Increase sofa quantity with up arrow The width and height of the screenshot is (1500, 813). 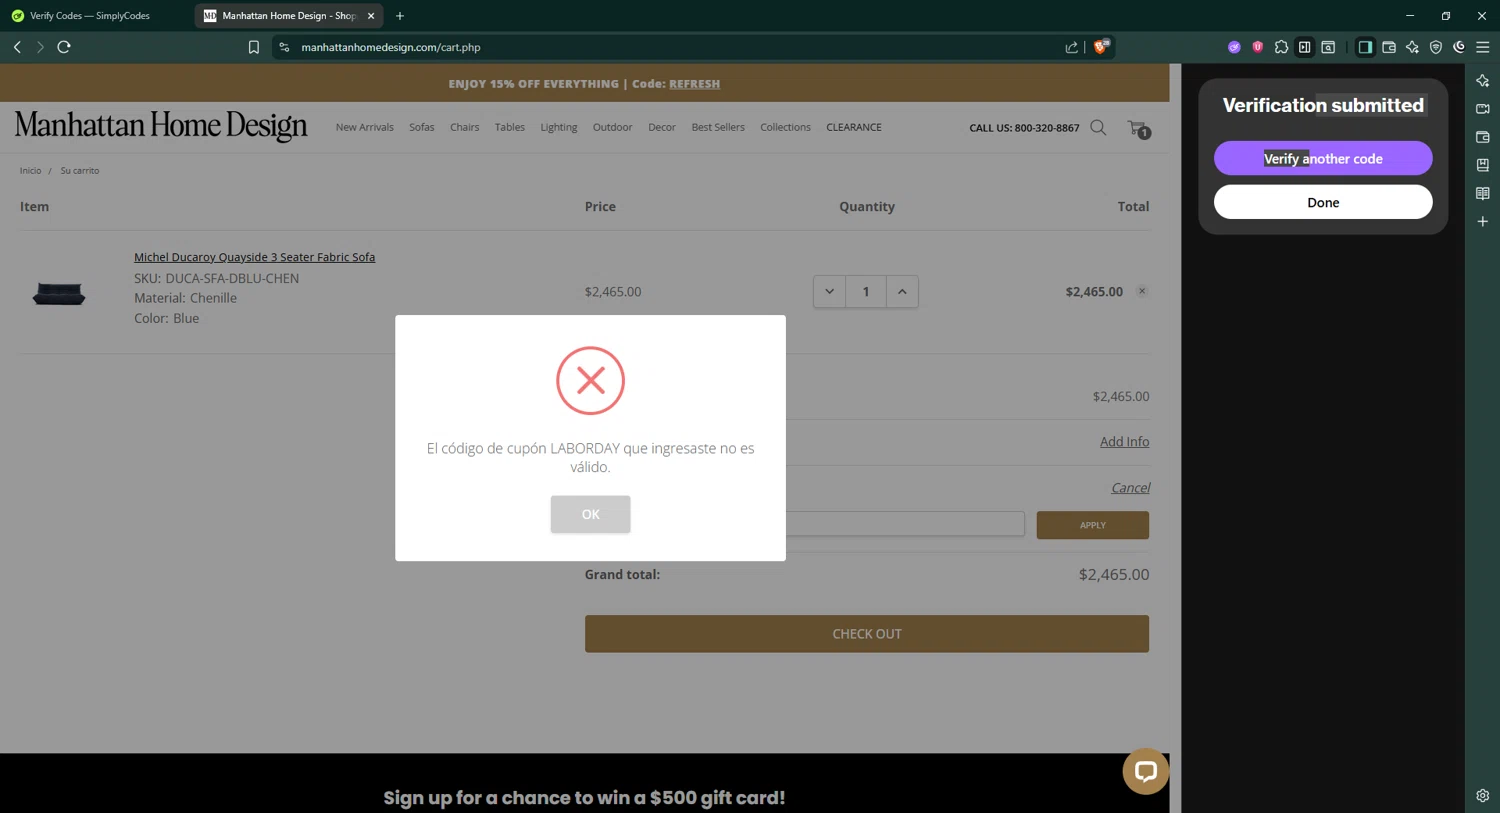[902, 292]
